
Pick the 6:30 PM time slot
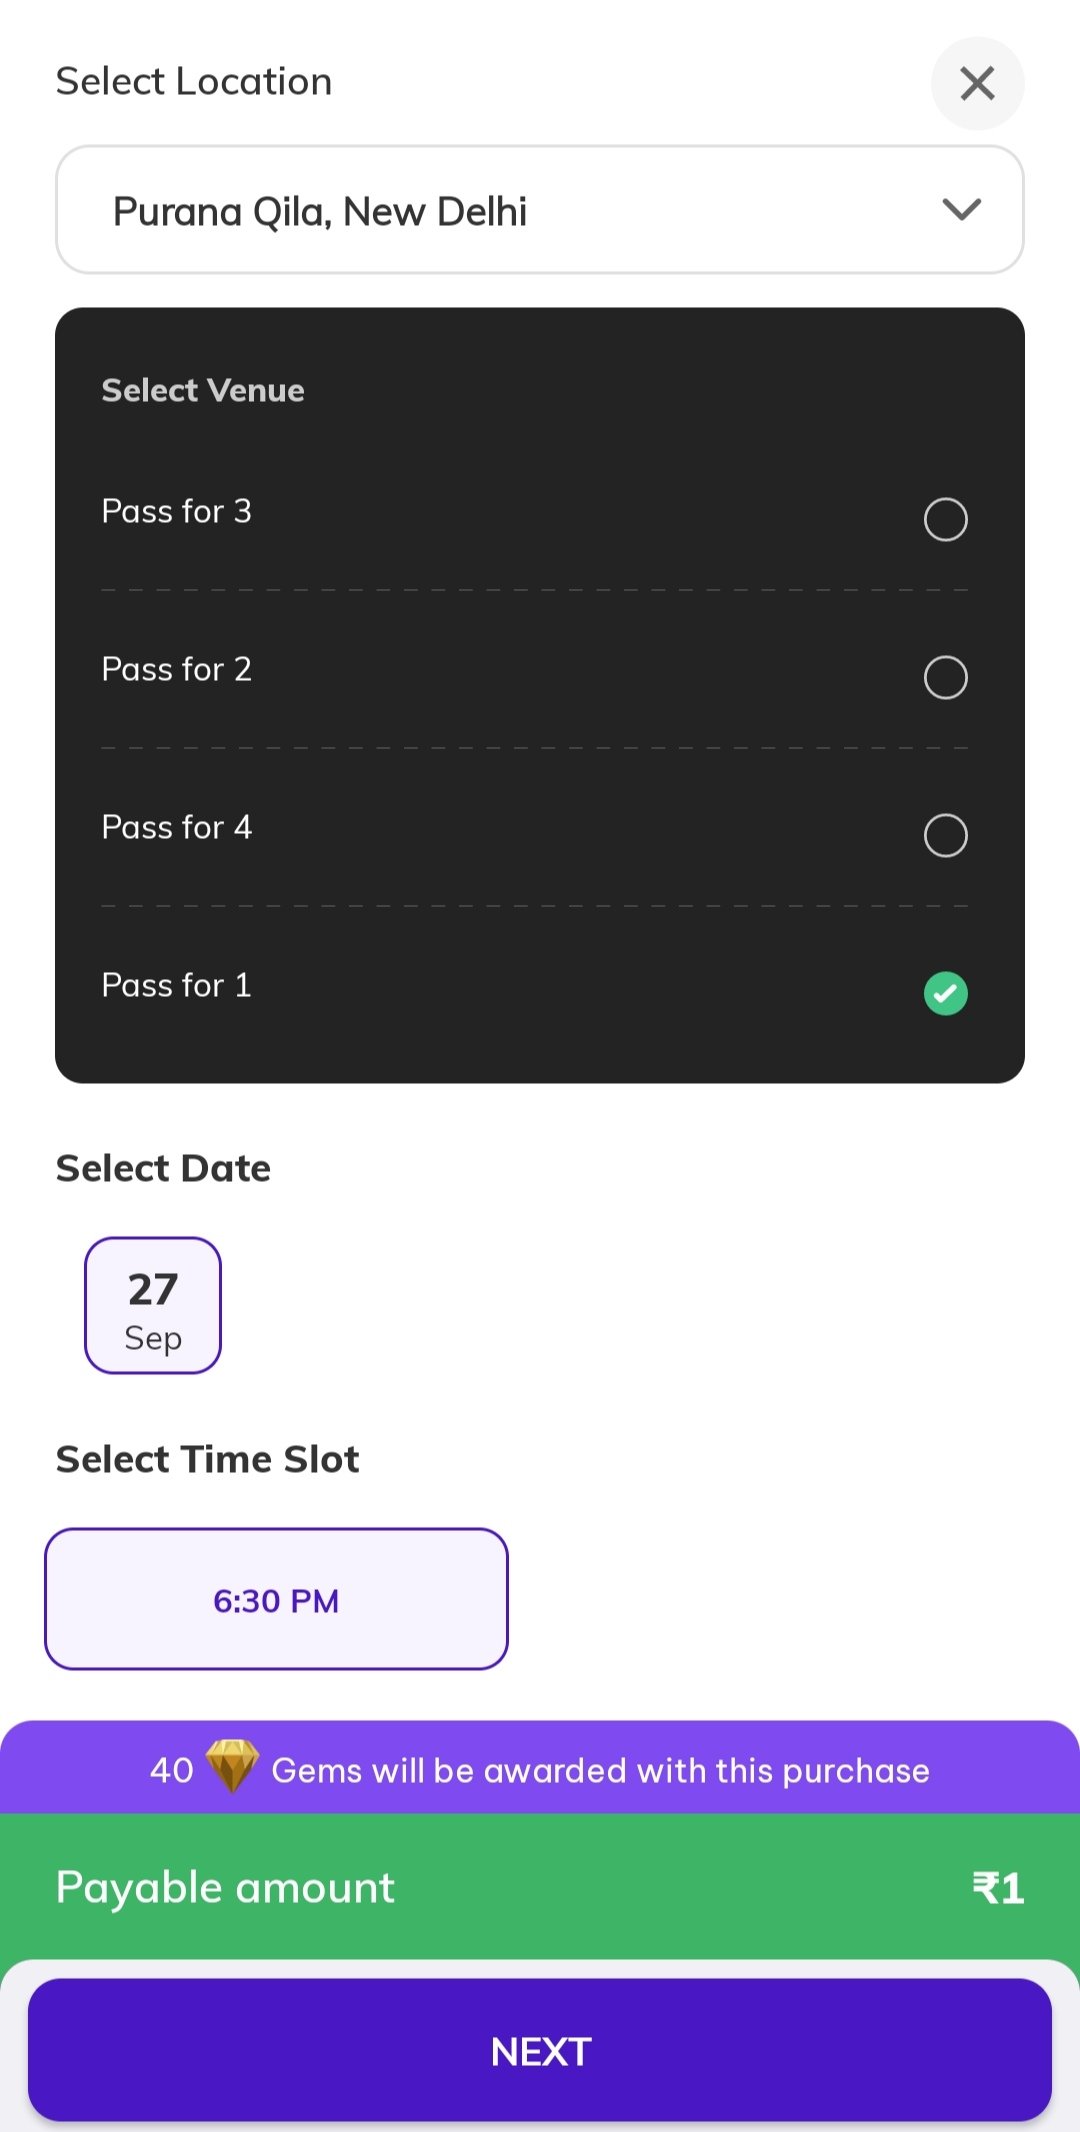pos(276,1599)
